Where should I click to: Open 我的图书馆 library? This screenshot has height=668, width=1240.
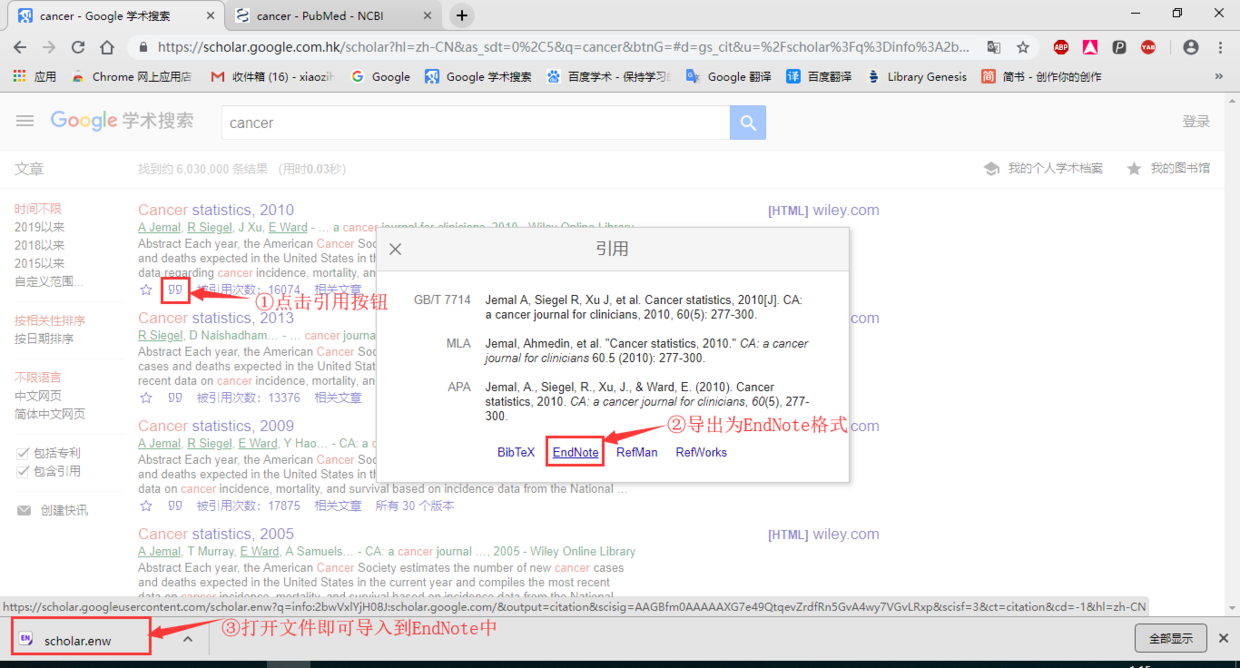pos(1167,168)
